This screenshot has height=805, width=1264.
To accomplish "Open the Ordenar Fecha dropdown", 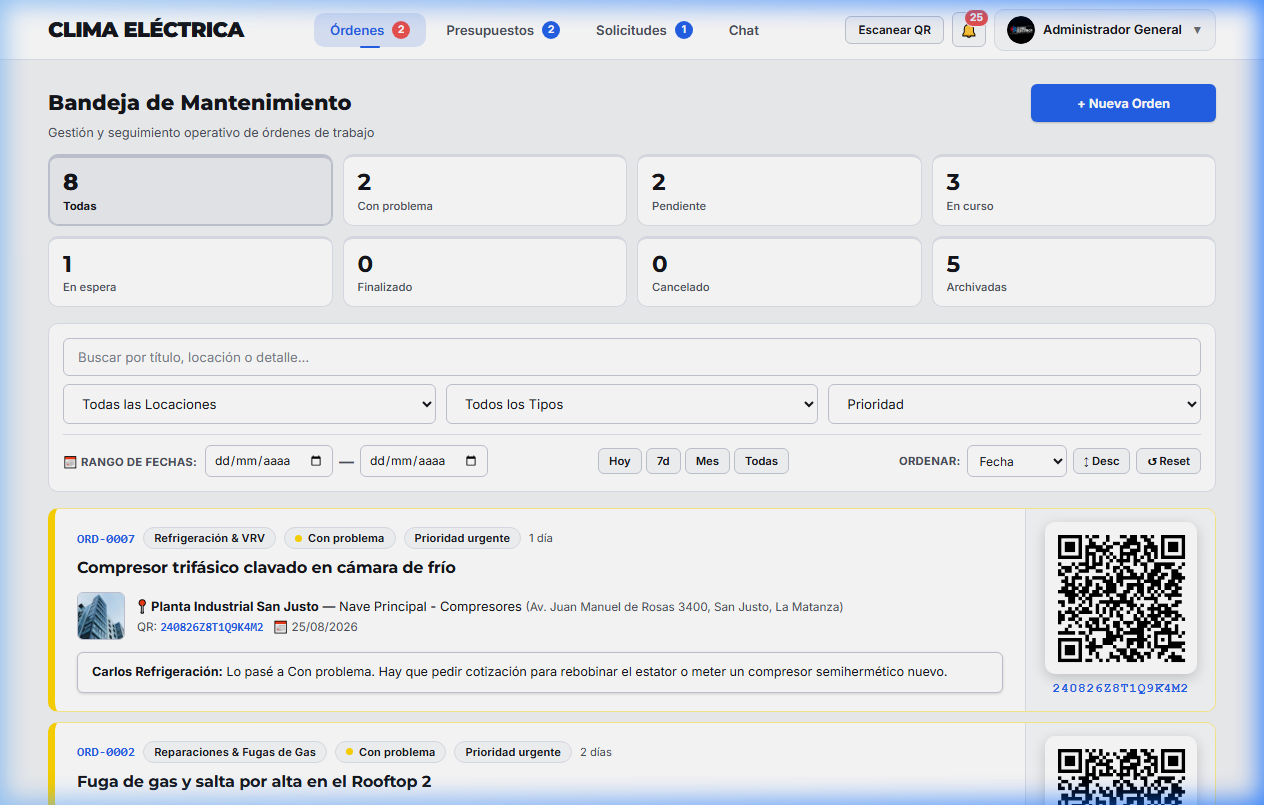I will 1017,461.
